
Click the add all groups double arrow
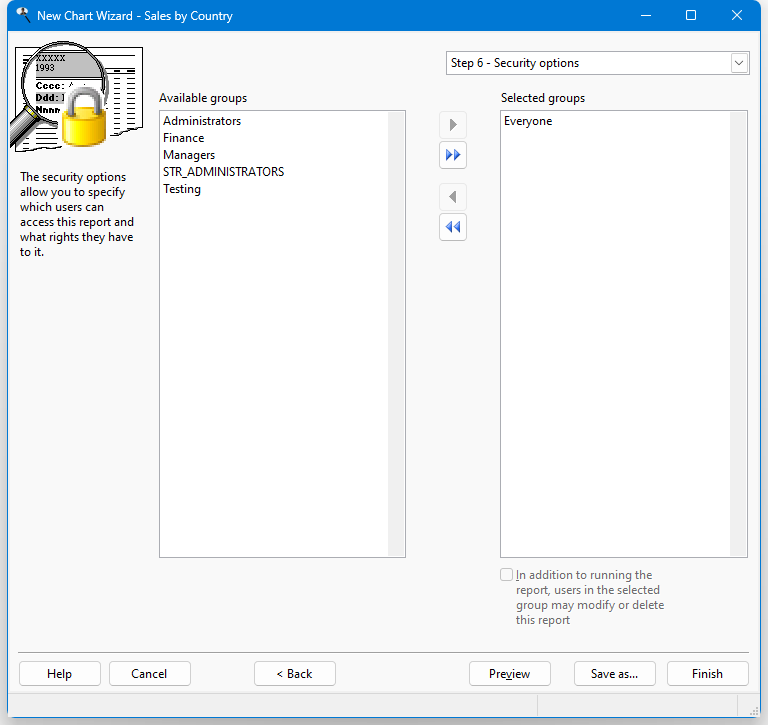[x=453, y=155]
